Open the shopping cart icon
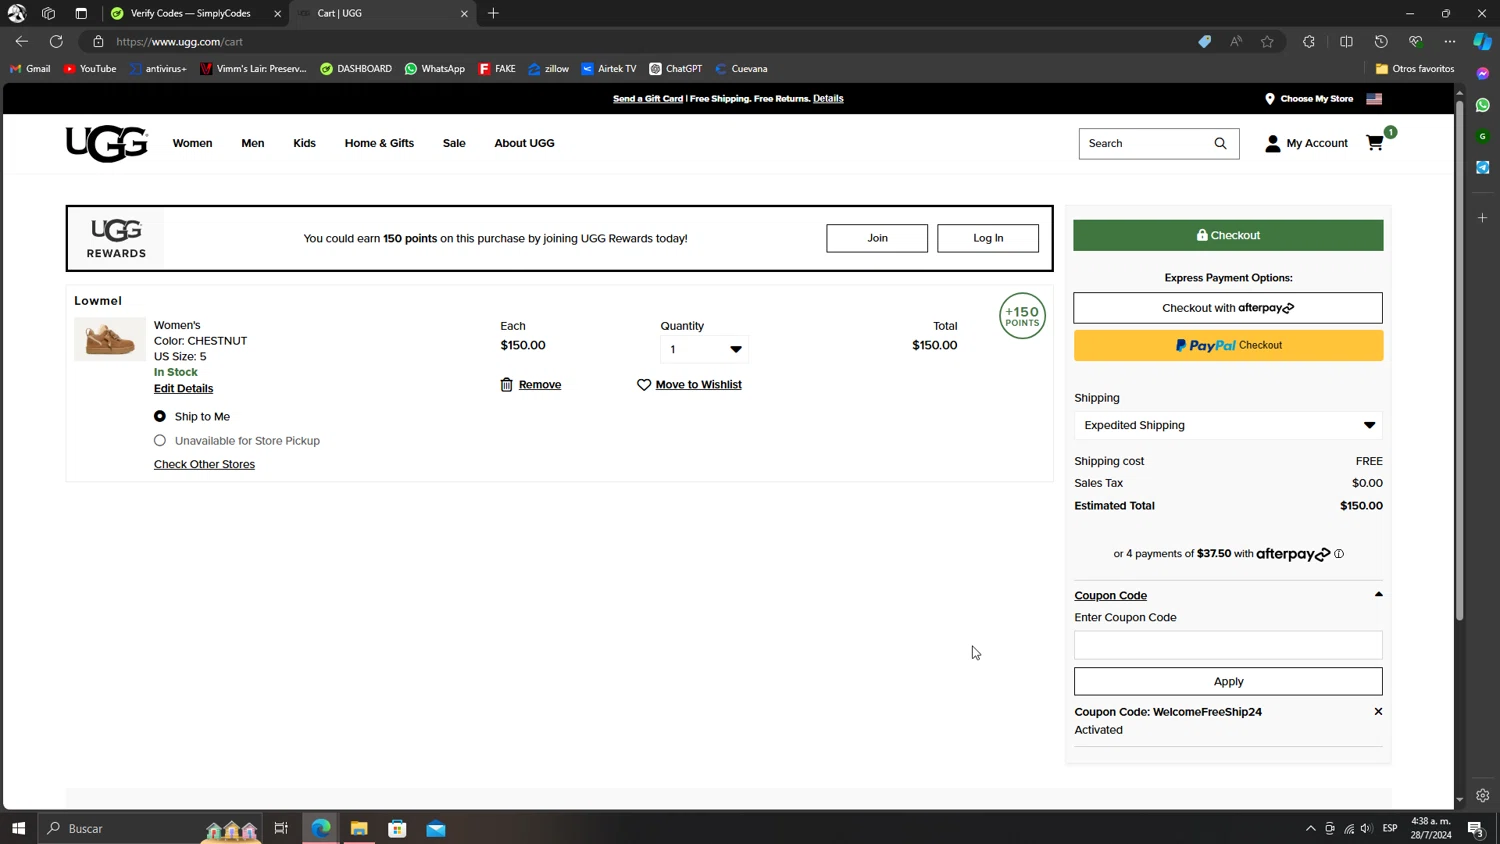Viewport: 1500px width, 844px height. pyautogui.click(x=1375, y=143)
